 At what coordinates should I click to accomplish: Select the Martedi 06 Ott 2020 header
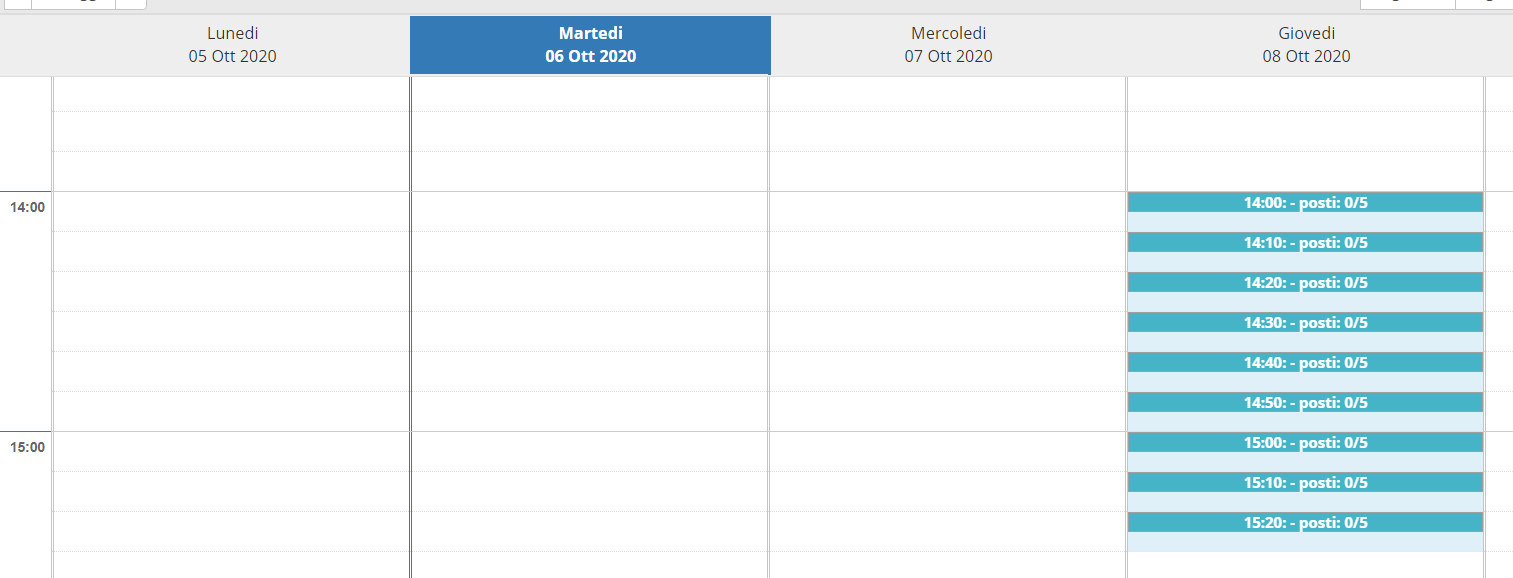pyautogui.click(x=590, y=45)
